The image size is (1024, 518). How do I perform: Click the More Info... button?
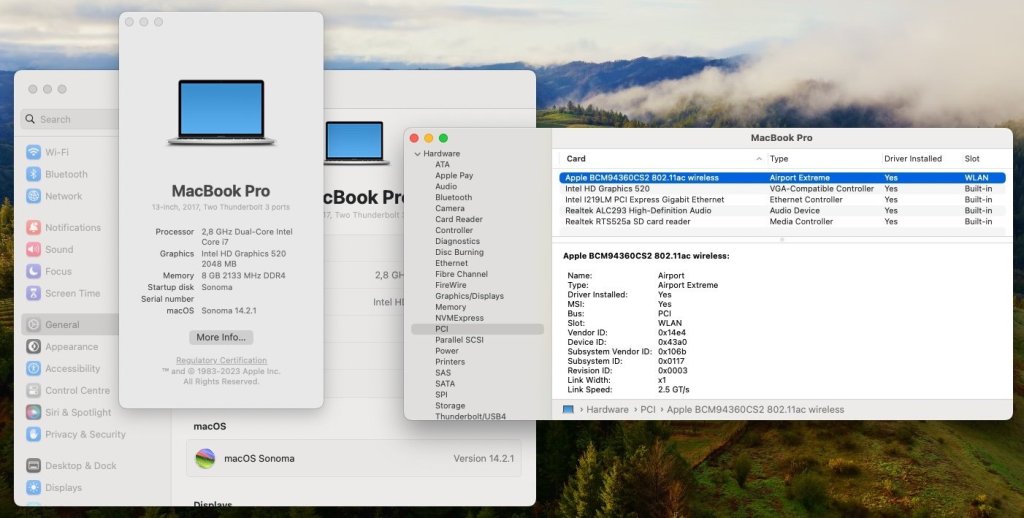click(x=221, y=338)
